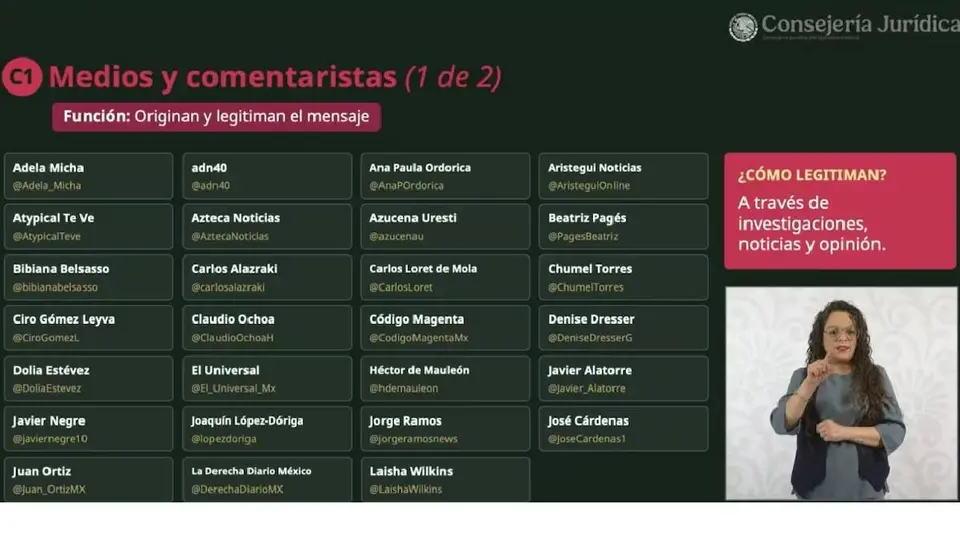Select the Héctor de Mauleón card
Image resolution: width=960 pixels, height=540 pixels.
(445, 379)
